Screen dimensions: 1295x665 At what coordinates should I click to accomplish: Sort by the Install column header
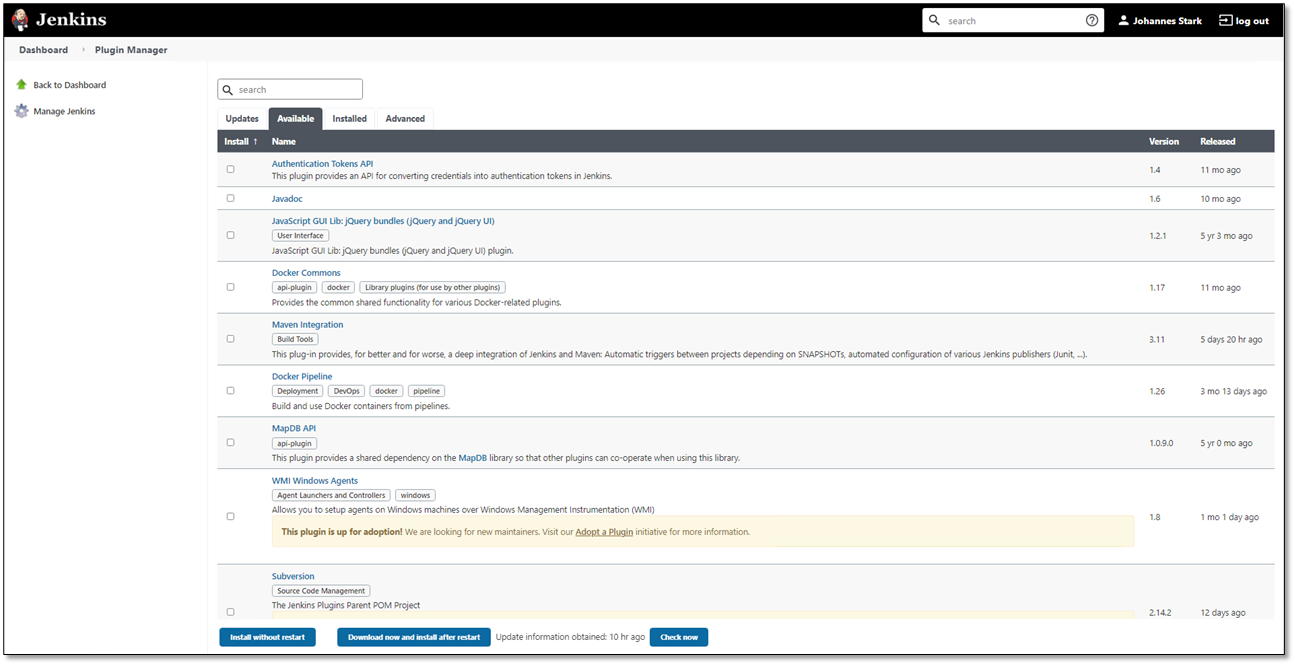(241, 141)
